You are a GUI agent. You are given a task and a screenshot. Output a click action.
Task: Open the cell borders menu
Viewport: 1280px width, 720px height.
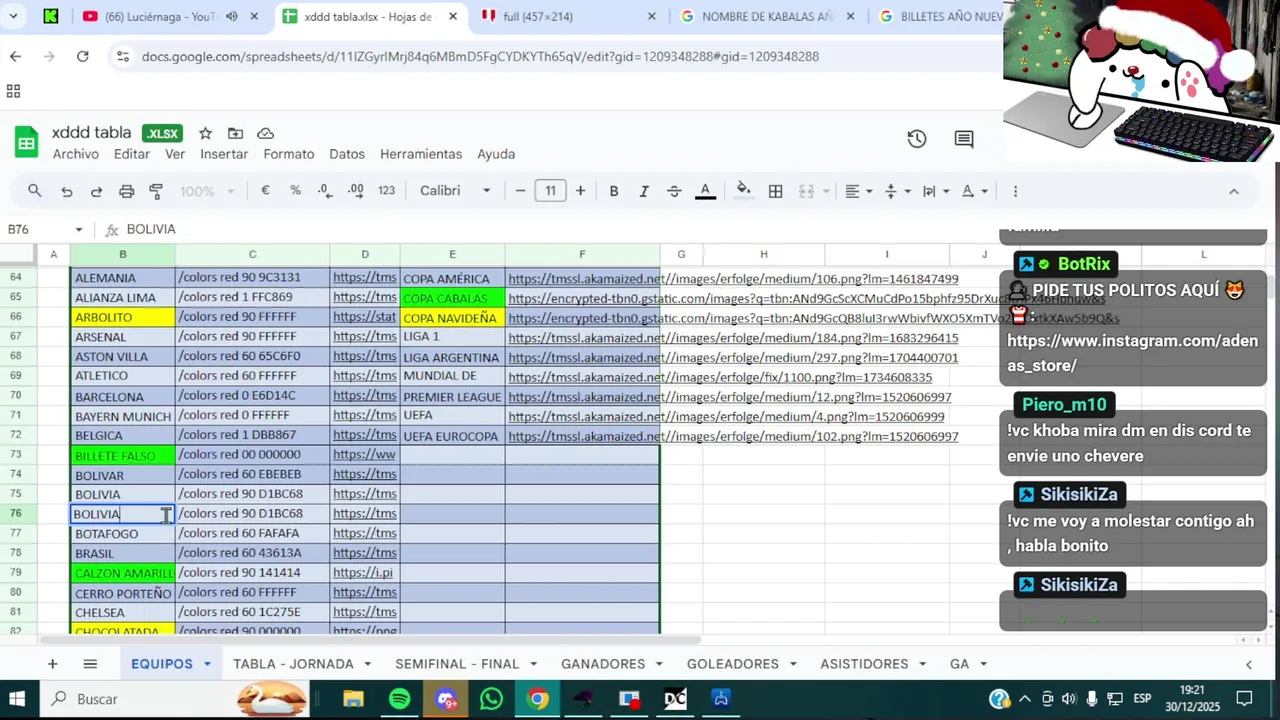click(x=775, y=191)
